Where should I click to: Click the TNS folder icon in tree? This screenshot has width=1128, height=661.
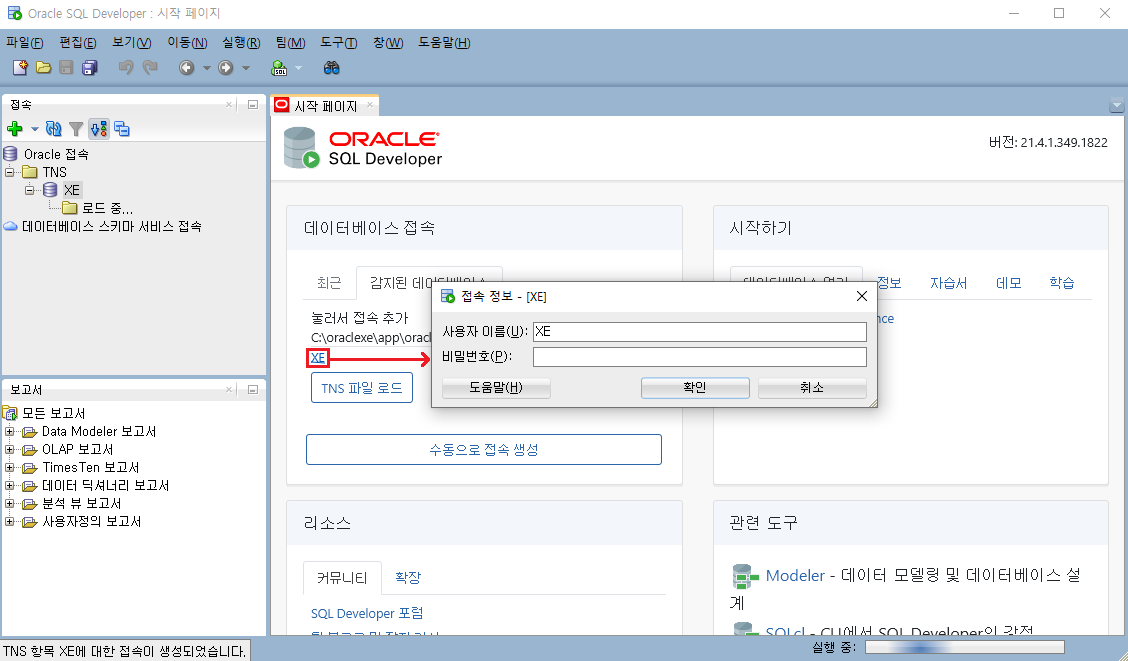click(x=29, y=172)
